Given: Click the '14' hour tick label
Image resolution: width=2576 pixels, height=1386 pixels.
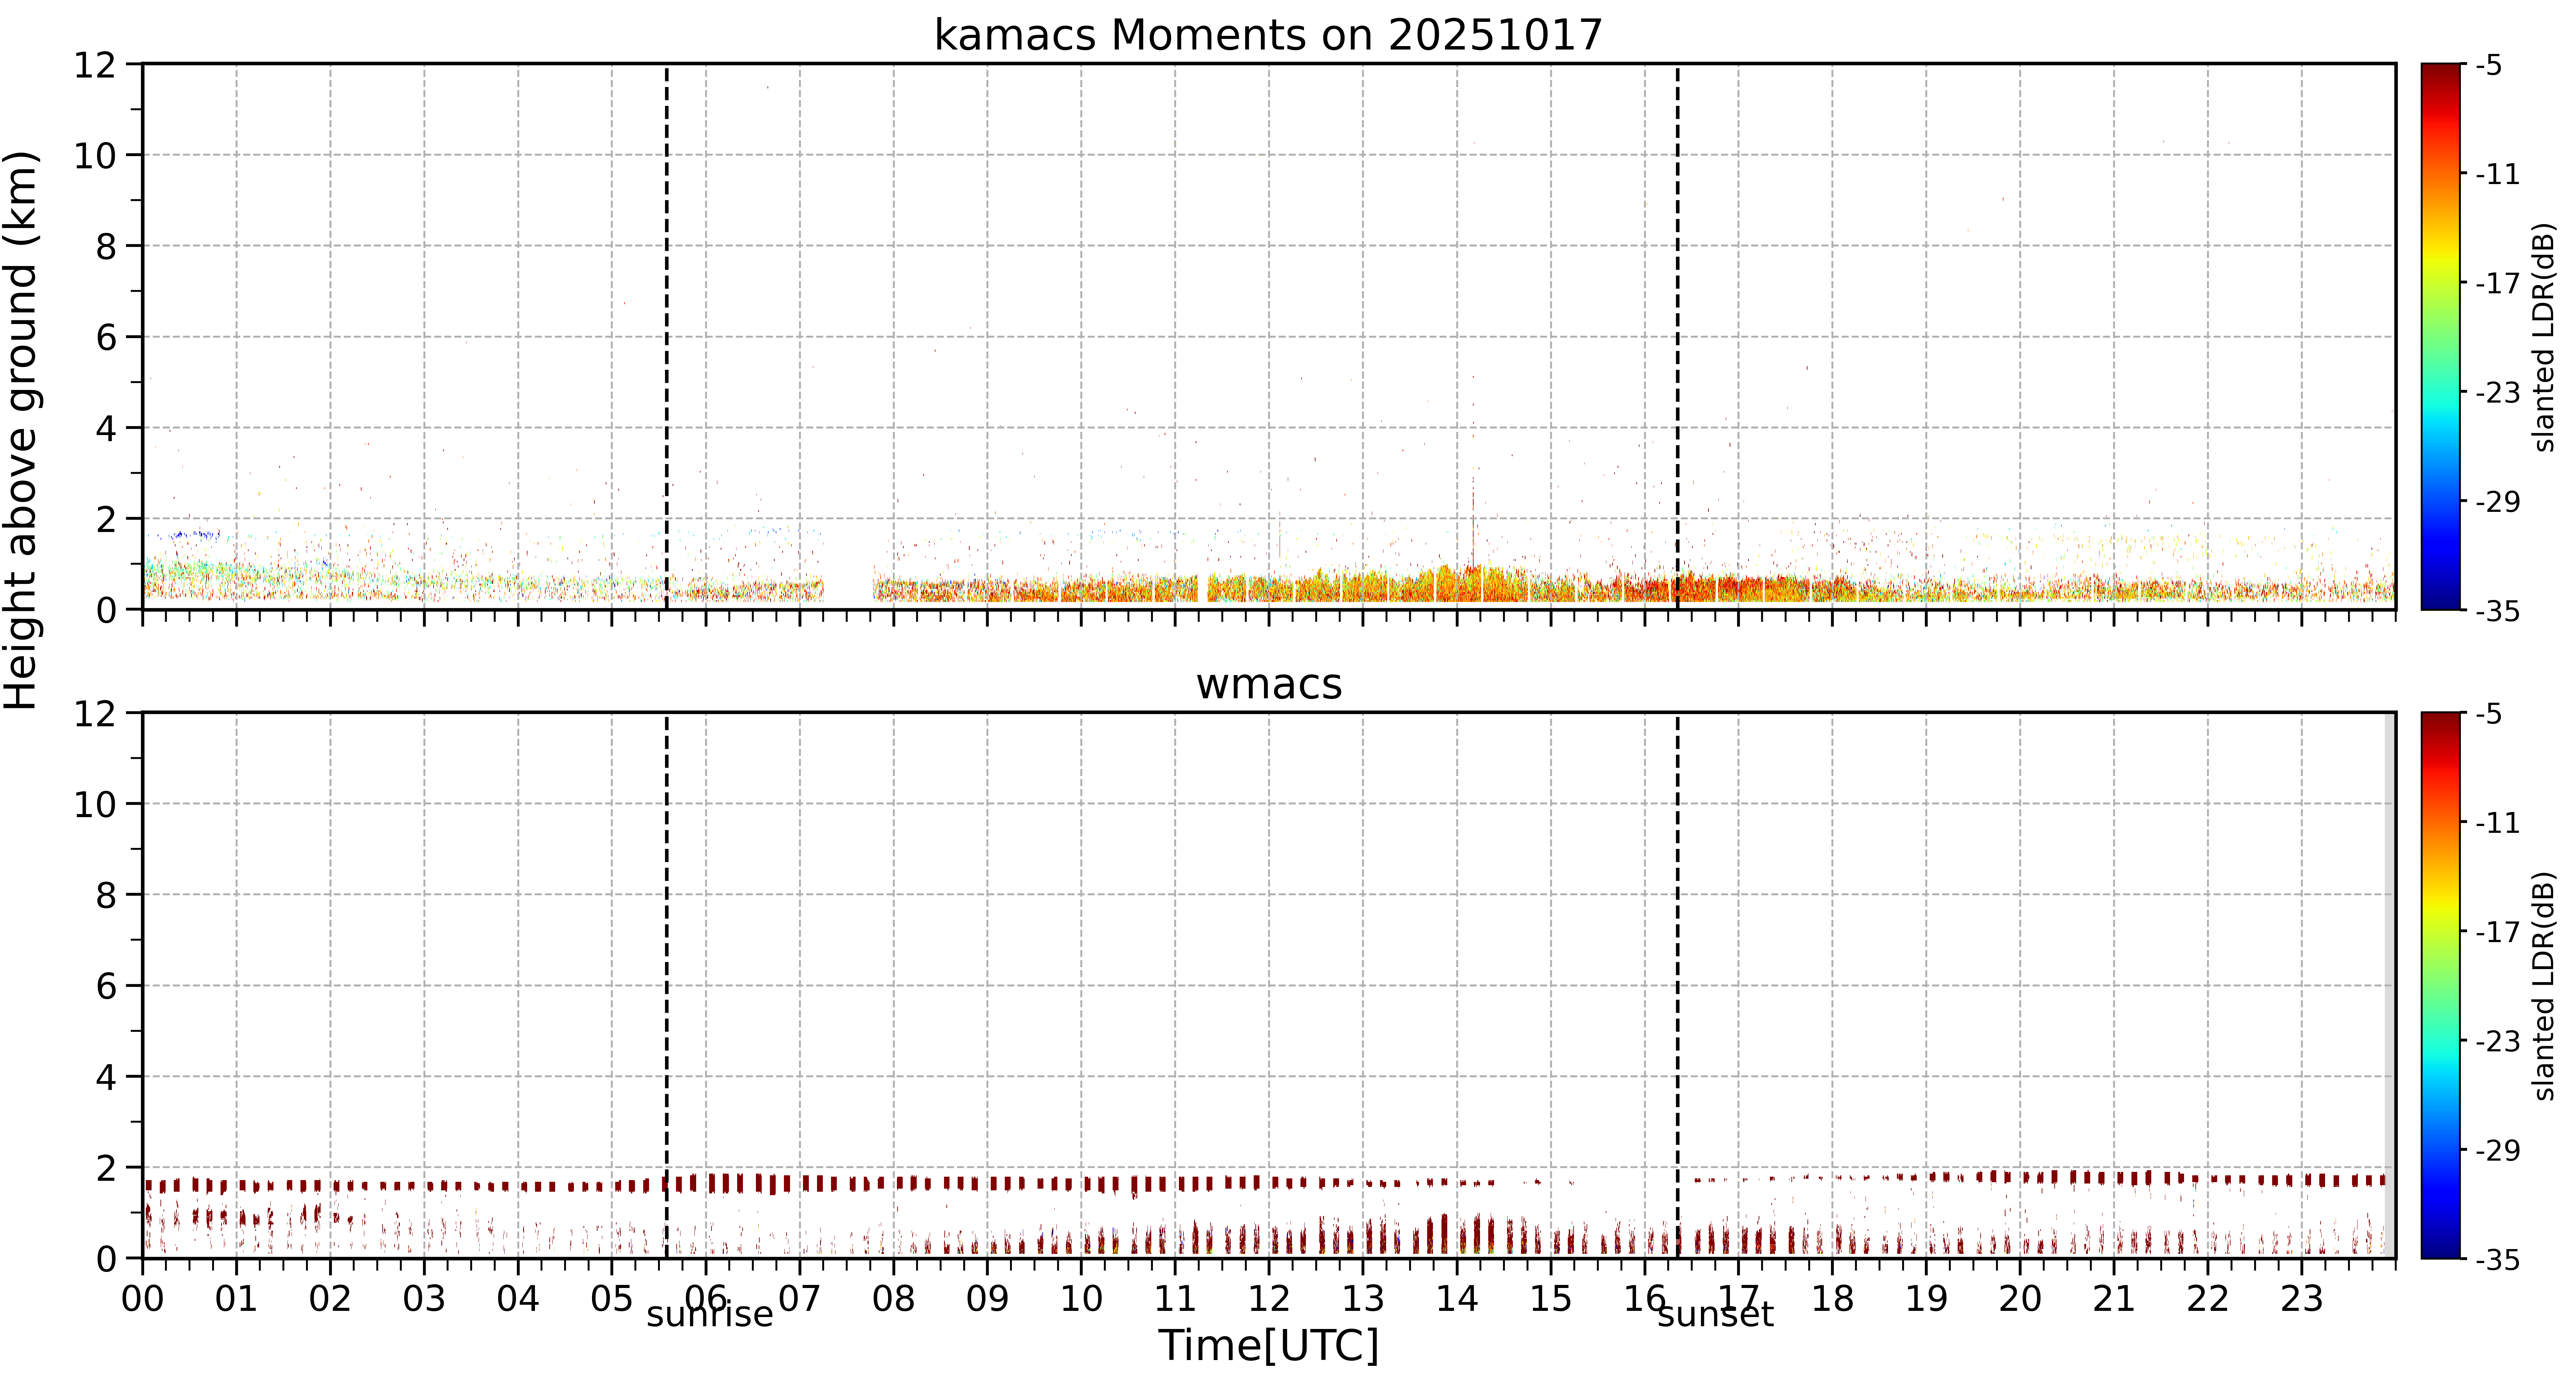Looking at the screenshot, I should (x=1457, y=1299).
